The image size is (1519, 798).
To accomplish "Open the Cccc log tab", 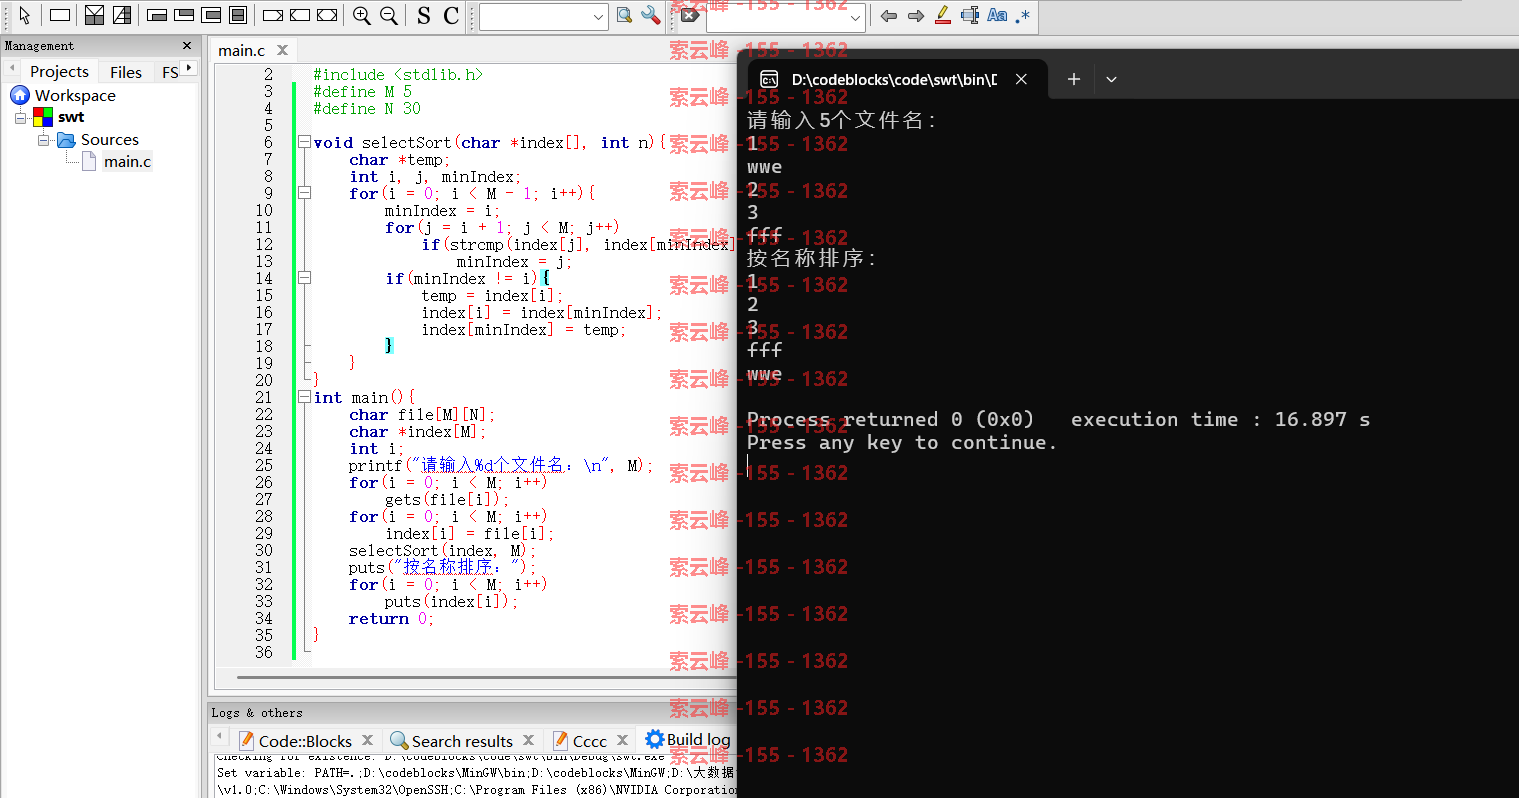I will [580, 741].
